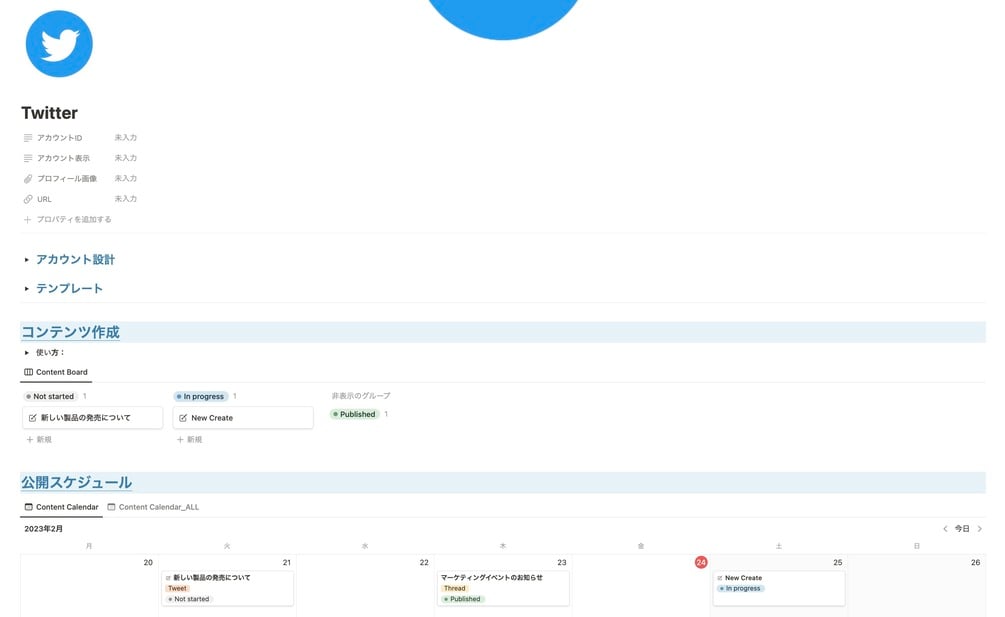
Task: Expand the テンプレート toggle
Action: pos(26,288)
